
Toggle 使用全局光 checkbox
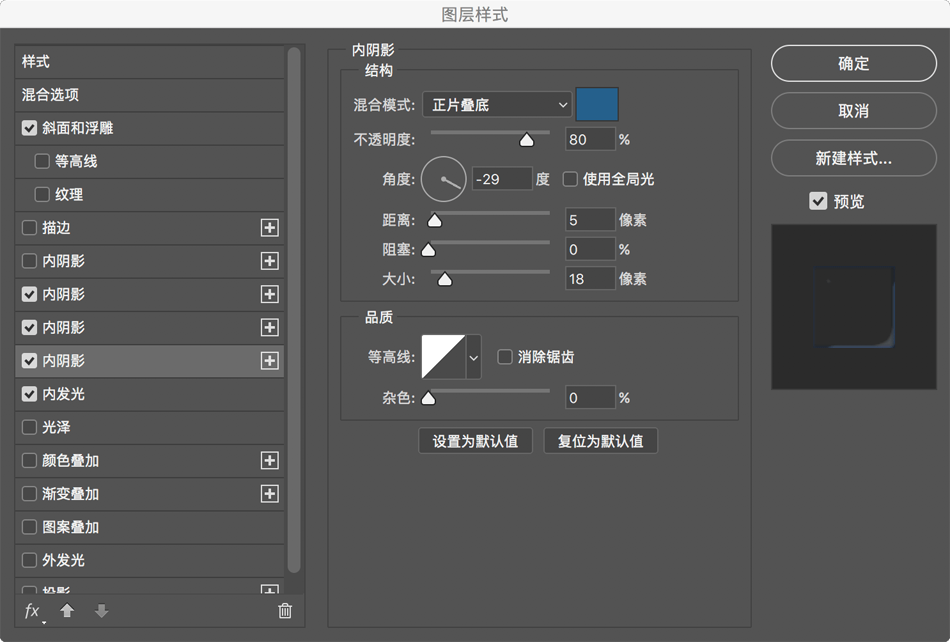click(x=570, y=179)
